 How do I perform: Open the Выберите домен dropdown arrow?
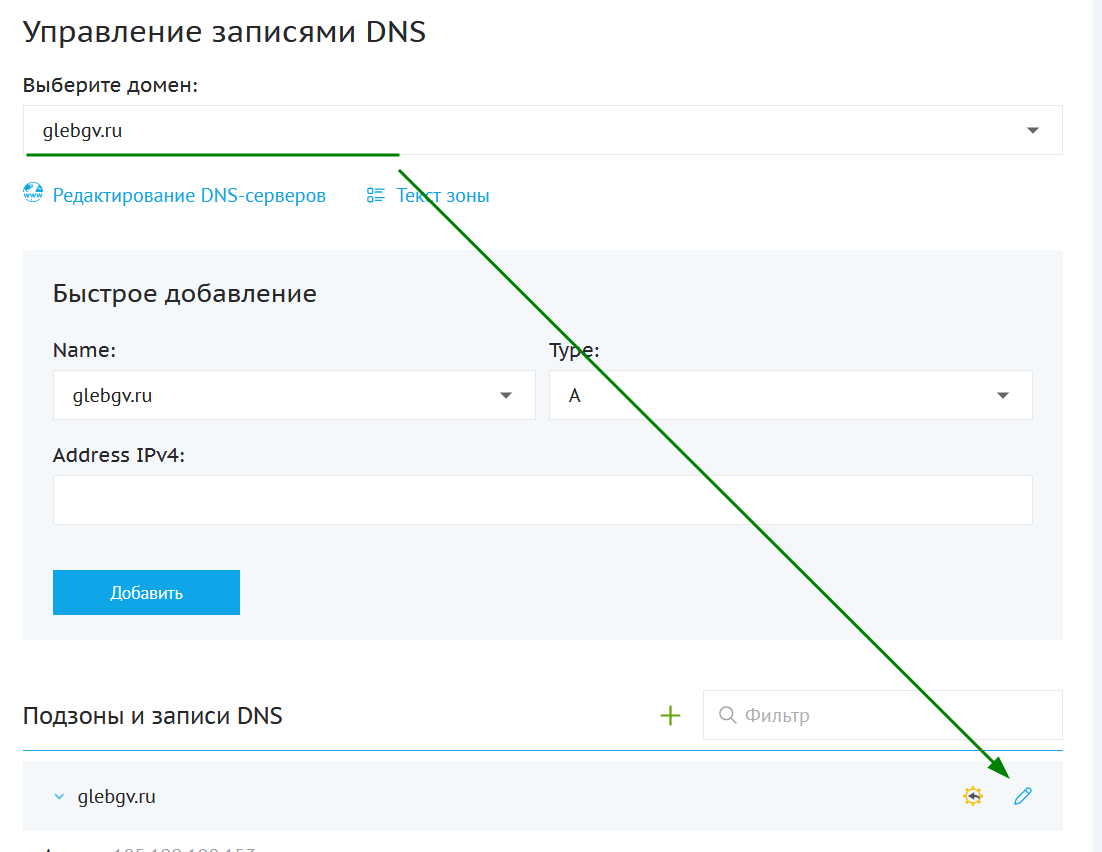point(1033,130)
